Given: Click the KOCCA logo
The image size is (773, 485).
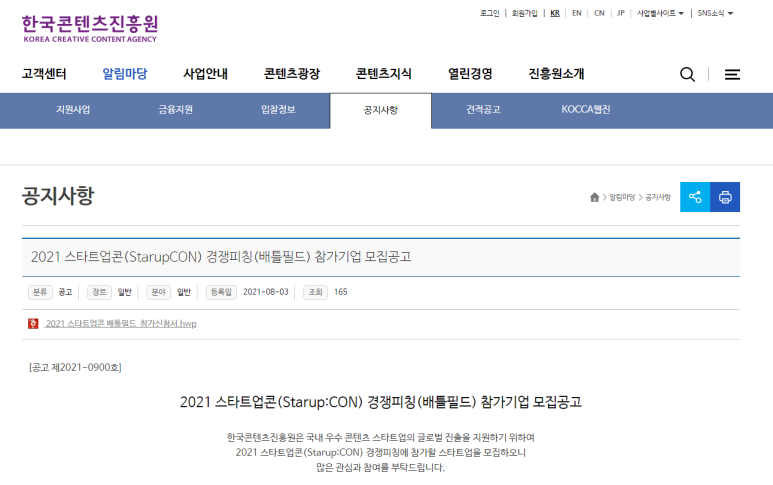Looking at the screenshot, I should pos(90,29).
